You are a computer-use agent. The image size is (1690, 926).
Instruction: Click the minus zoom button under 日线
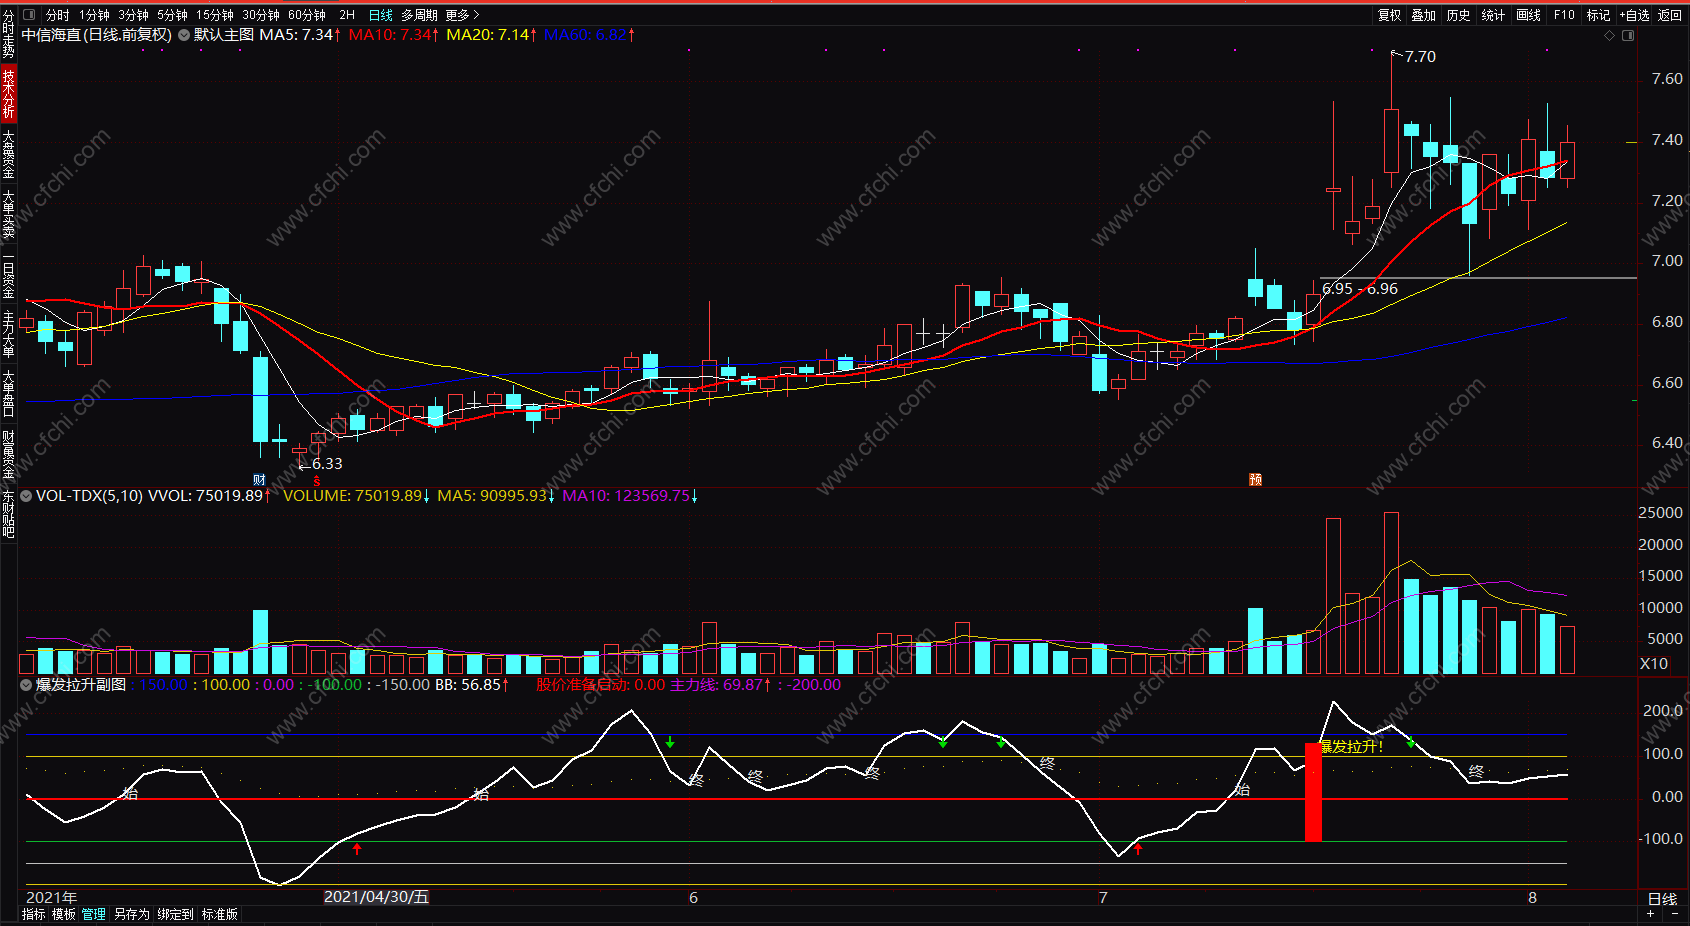1675,914
